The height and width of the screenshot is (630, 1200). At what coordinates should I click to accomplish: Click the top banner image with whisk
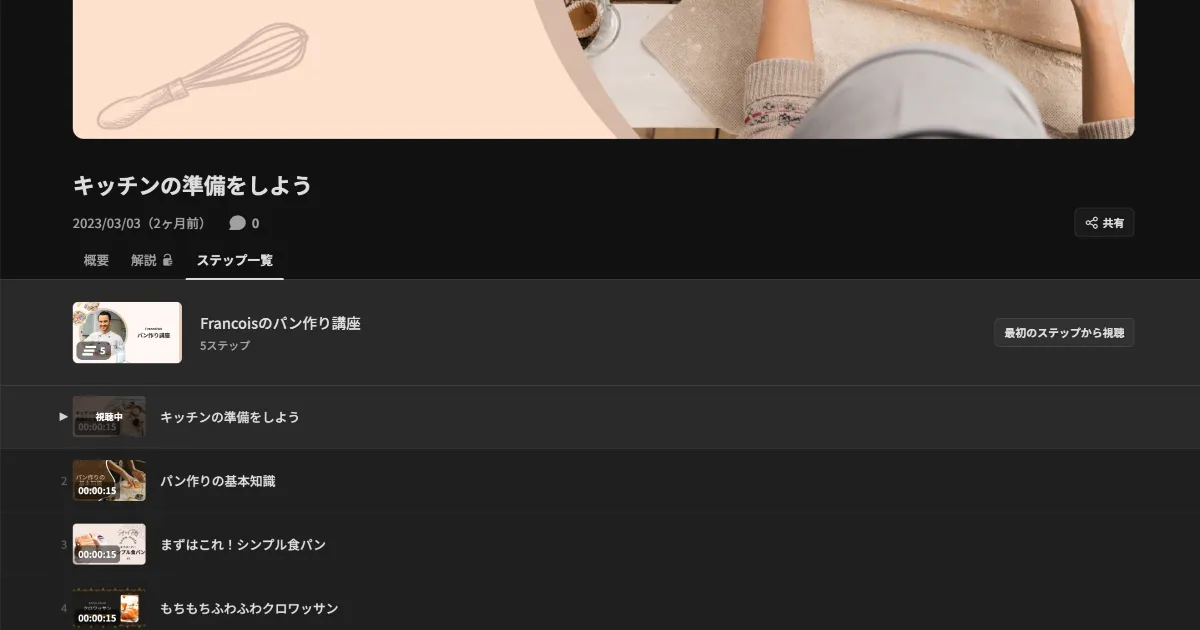(x=603, y=69)
